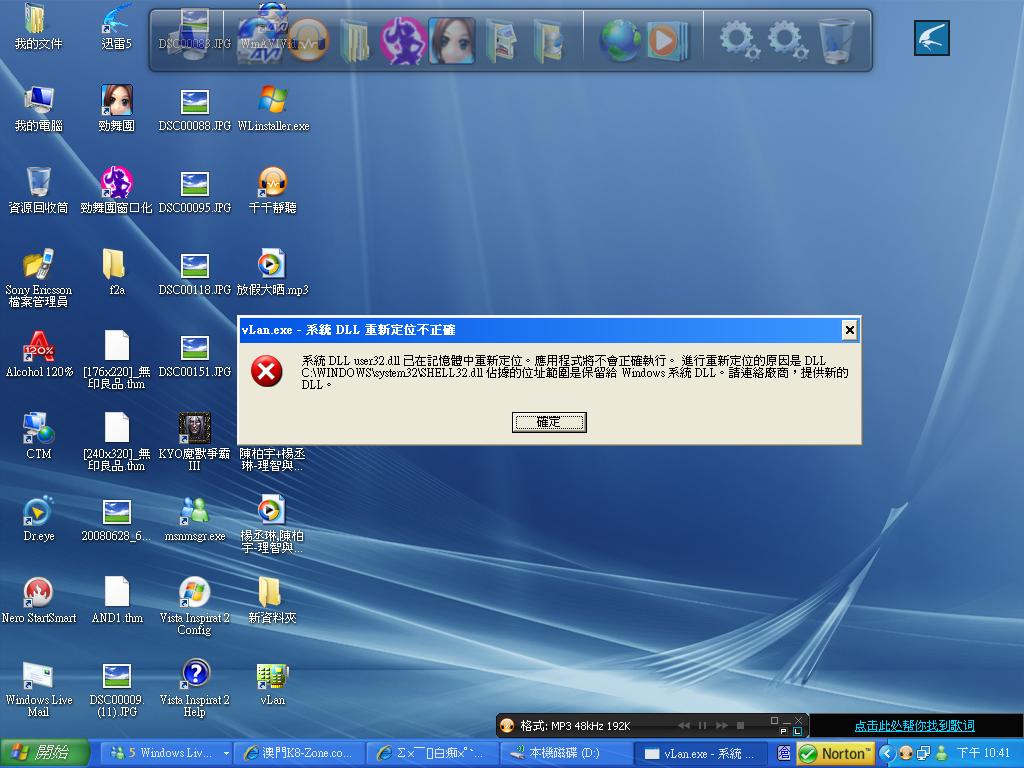Open the 資源回收筒 recycle bin
This screenshot has height=768, width=1024.
click(38, 191)
